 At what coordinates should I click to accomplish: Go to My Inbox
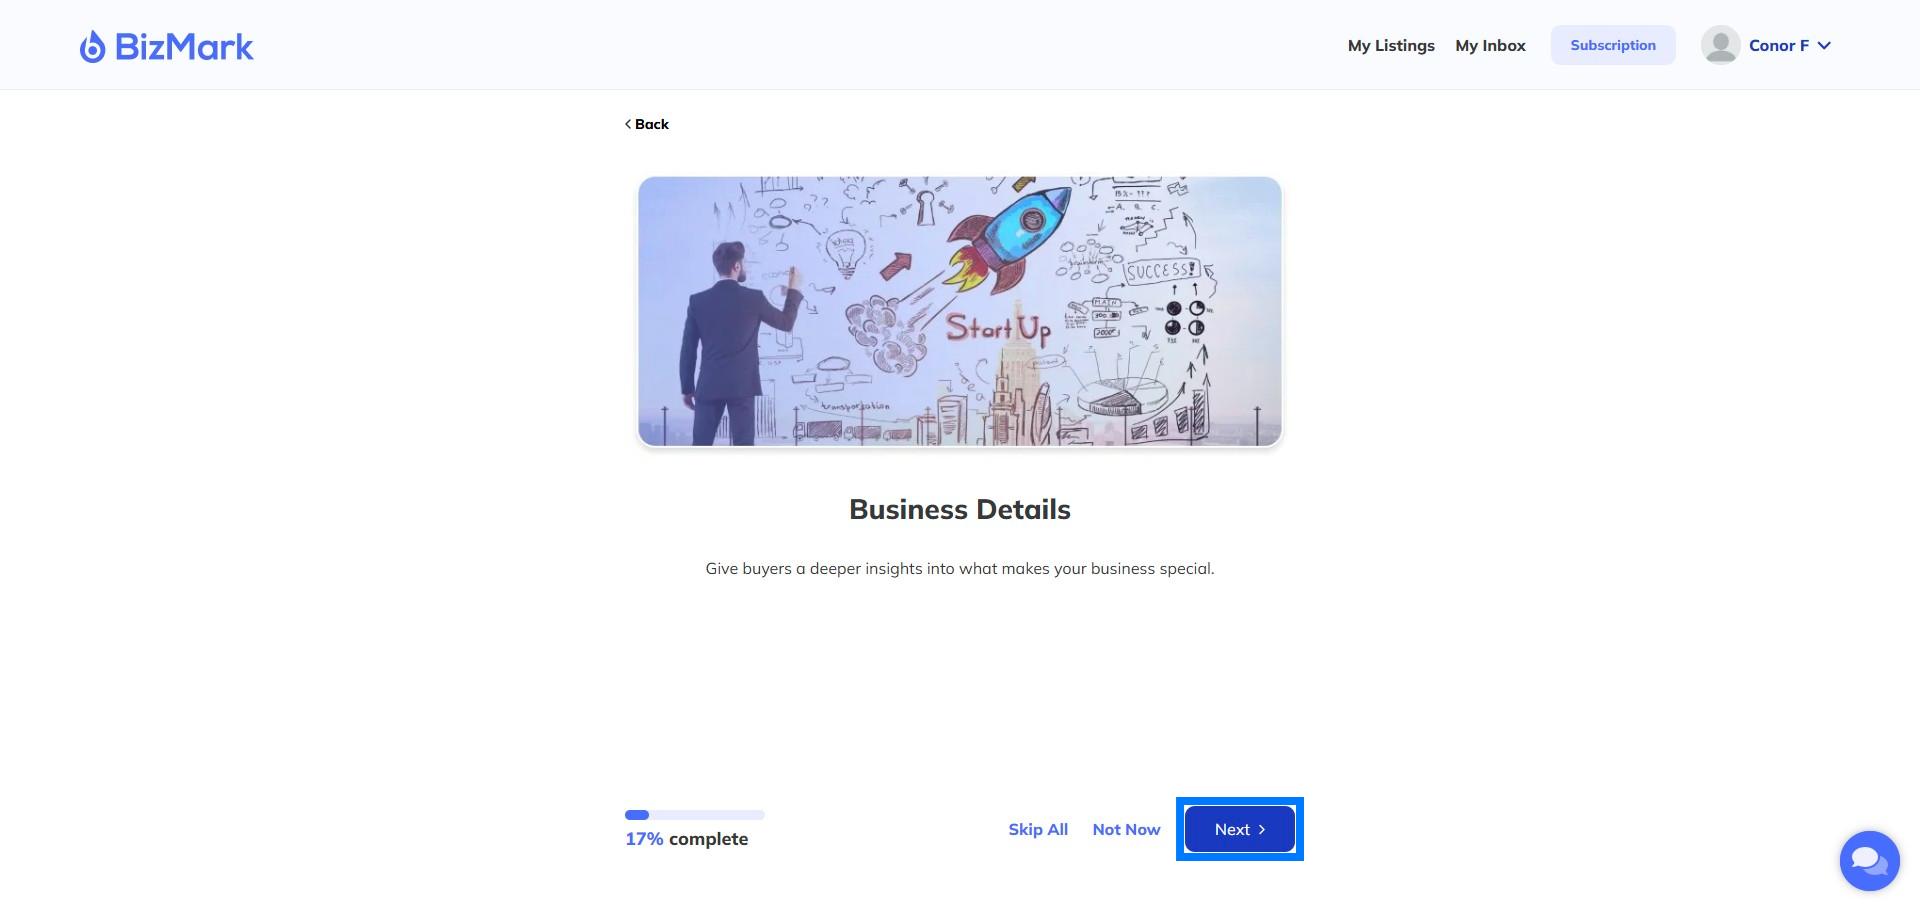point(1490,45)
